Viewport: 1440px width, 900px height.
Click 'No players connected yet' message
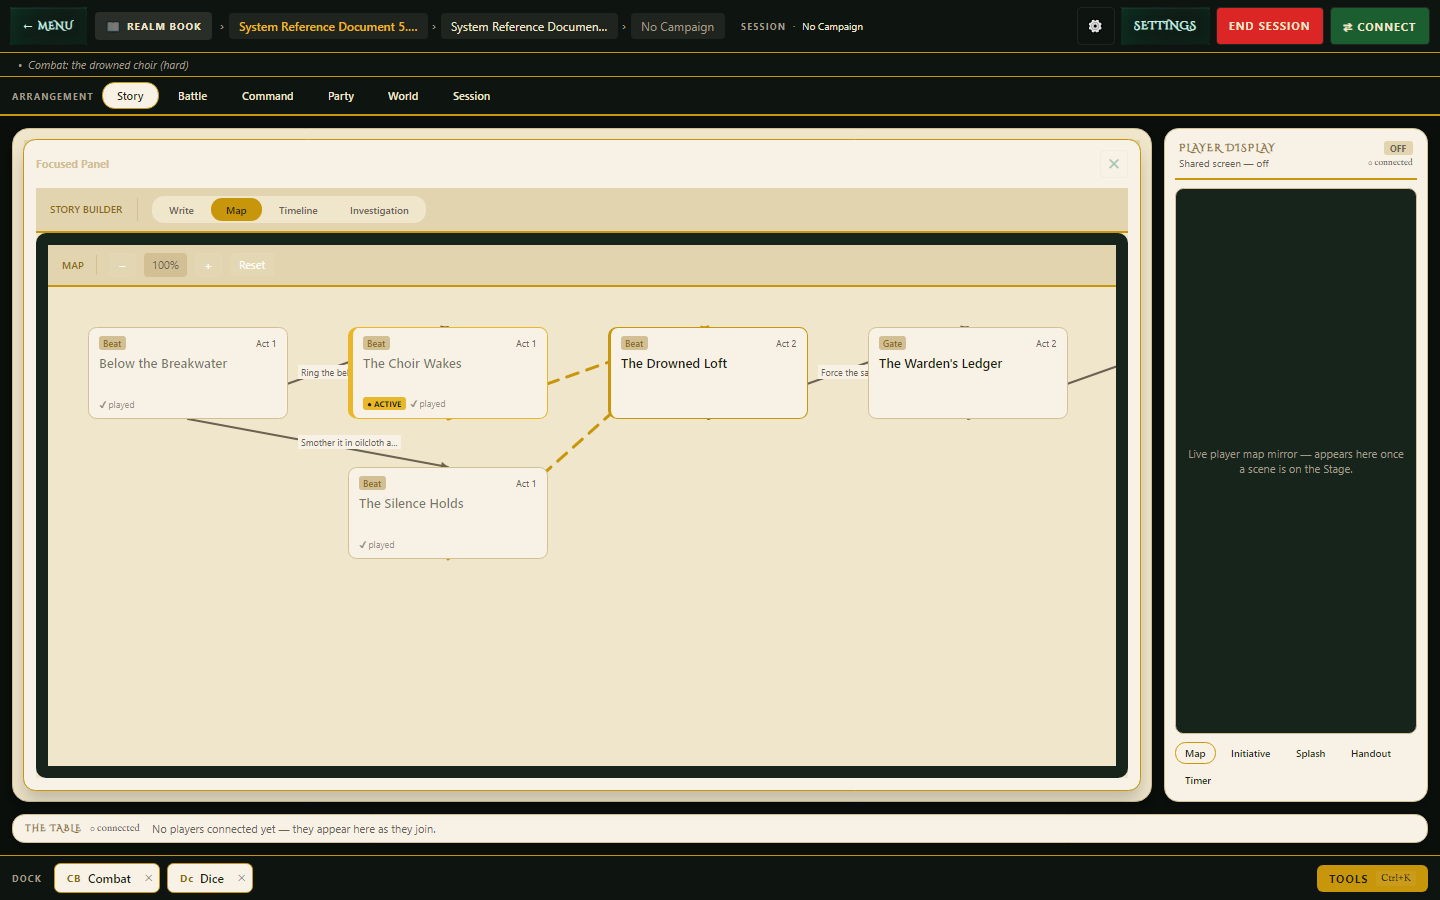(x=294, y=829)
